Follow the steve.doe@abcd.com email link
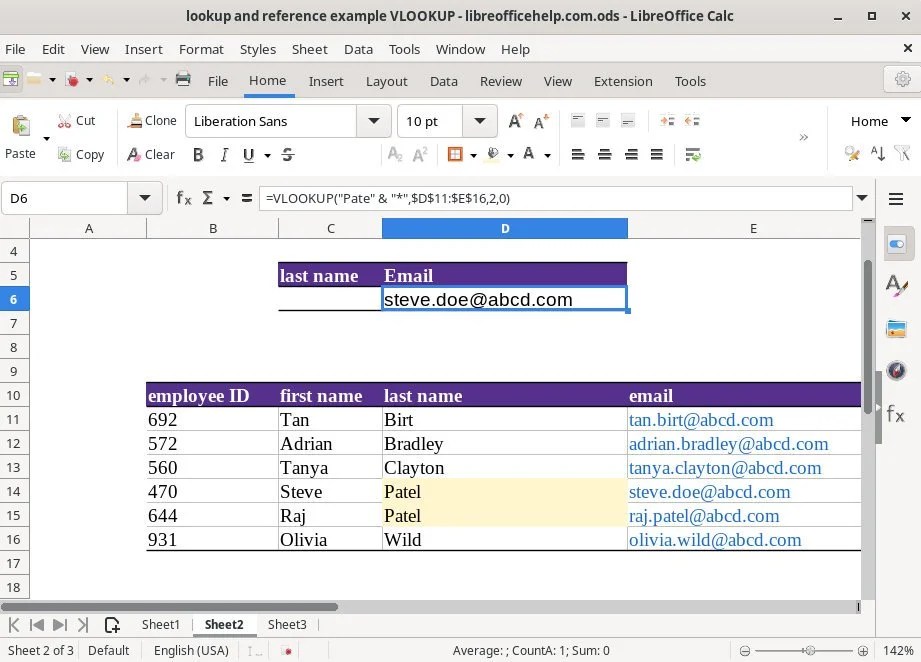The image size is (921, 662). (x=710, y=492)
